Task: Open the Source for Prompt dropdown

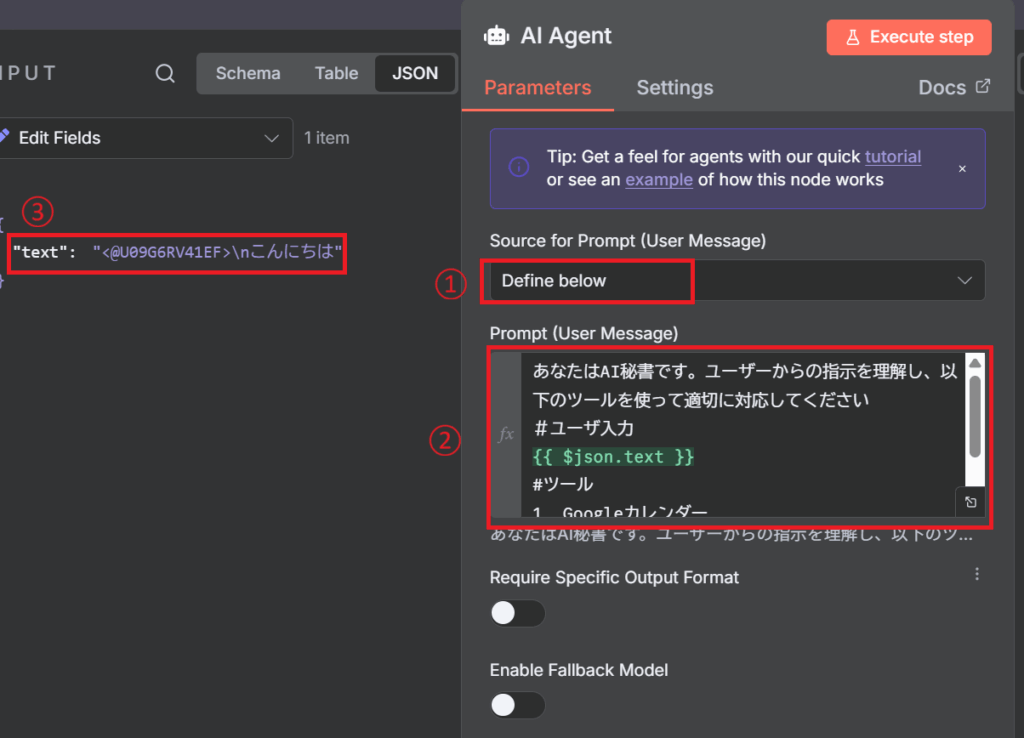Action: point(736,281)
